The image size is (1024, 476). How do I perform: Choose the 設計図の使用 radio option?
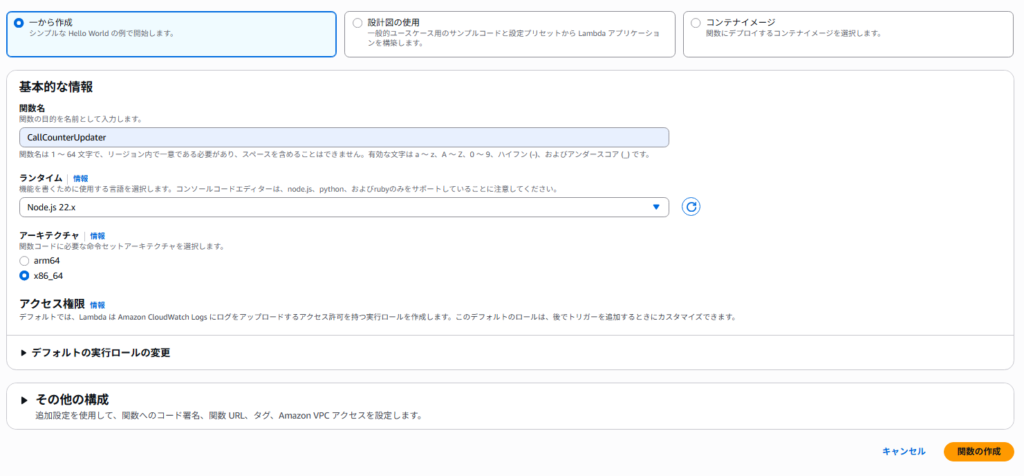click(358, 22)
